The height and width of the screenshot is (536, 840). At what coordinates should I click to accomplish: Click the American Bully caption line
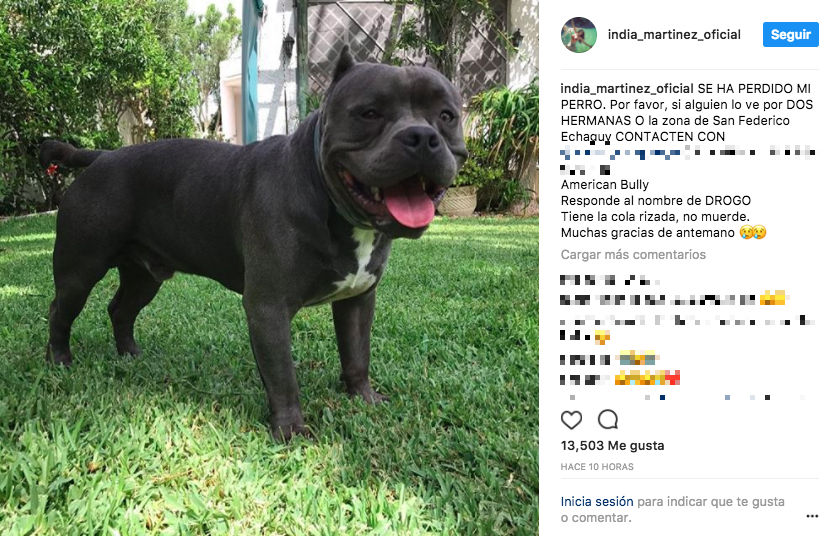[605, 185]
